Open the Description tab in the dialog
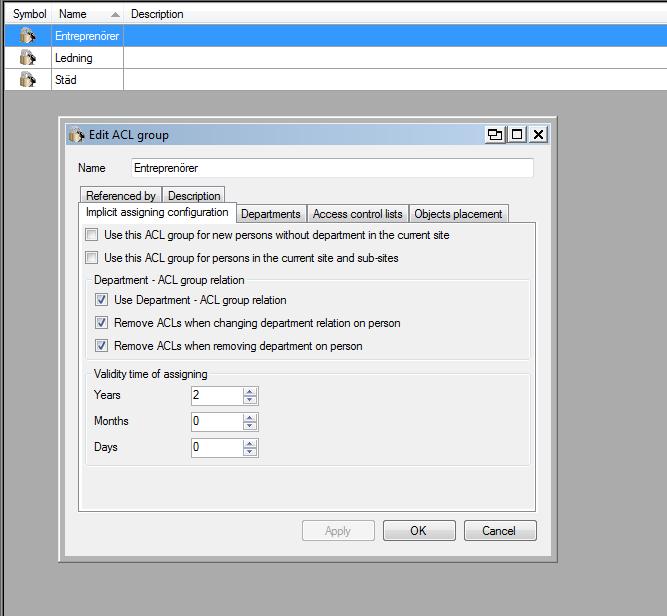Image resolution: width=667 pixels, height=616 pixels. (194, 196)
